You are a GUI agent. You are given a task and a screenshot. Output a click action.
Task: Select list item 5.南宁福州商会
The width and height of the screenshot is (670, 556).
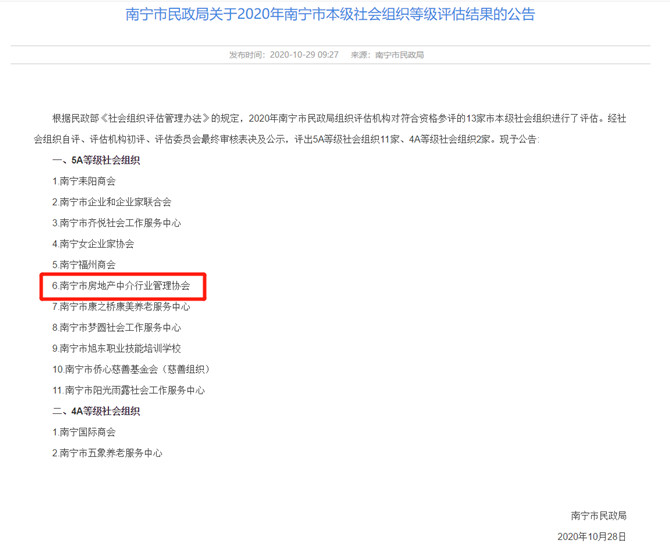click(x=84, y=265)
